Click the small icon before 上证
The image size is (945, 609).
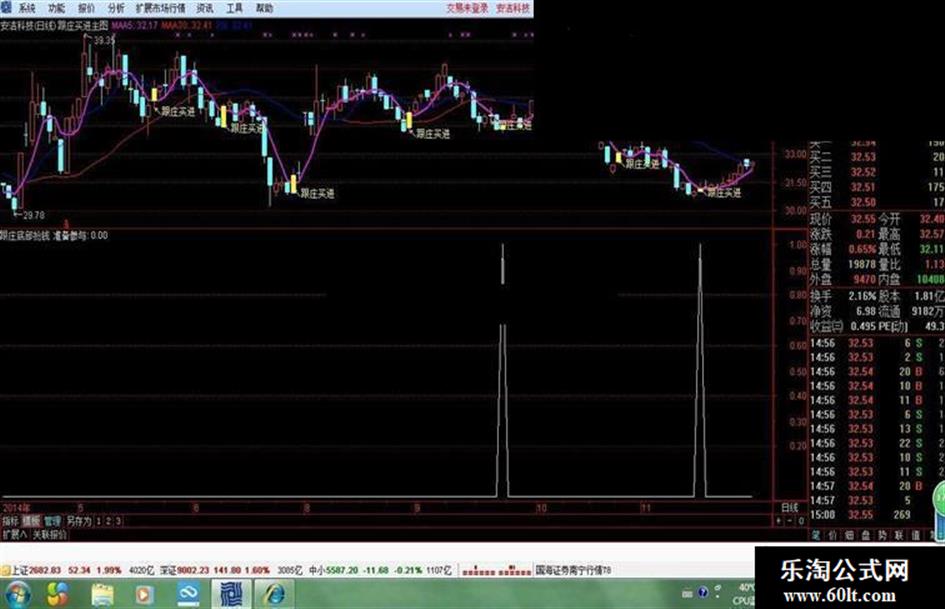pos(5,570)
